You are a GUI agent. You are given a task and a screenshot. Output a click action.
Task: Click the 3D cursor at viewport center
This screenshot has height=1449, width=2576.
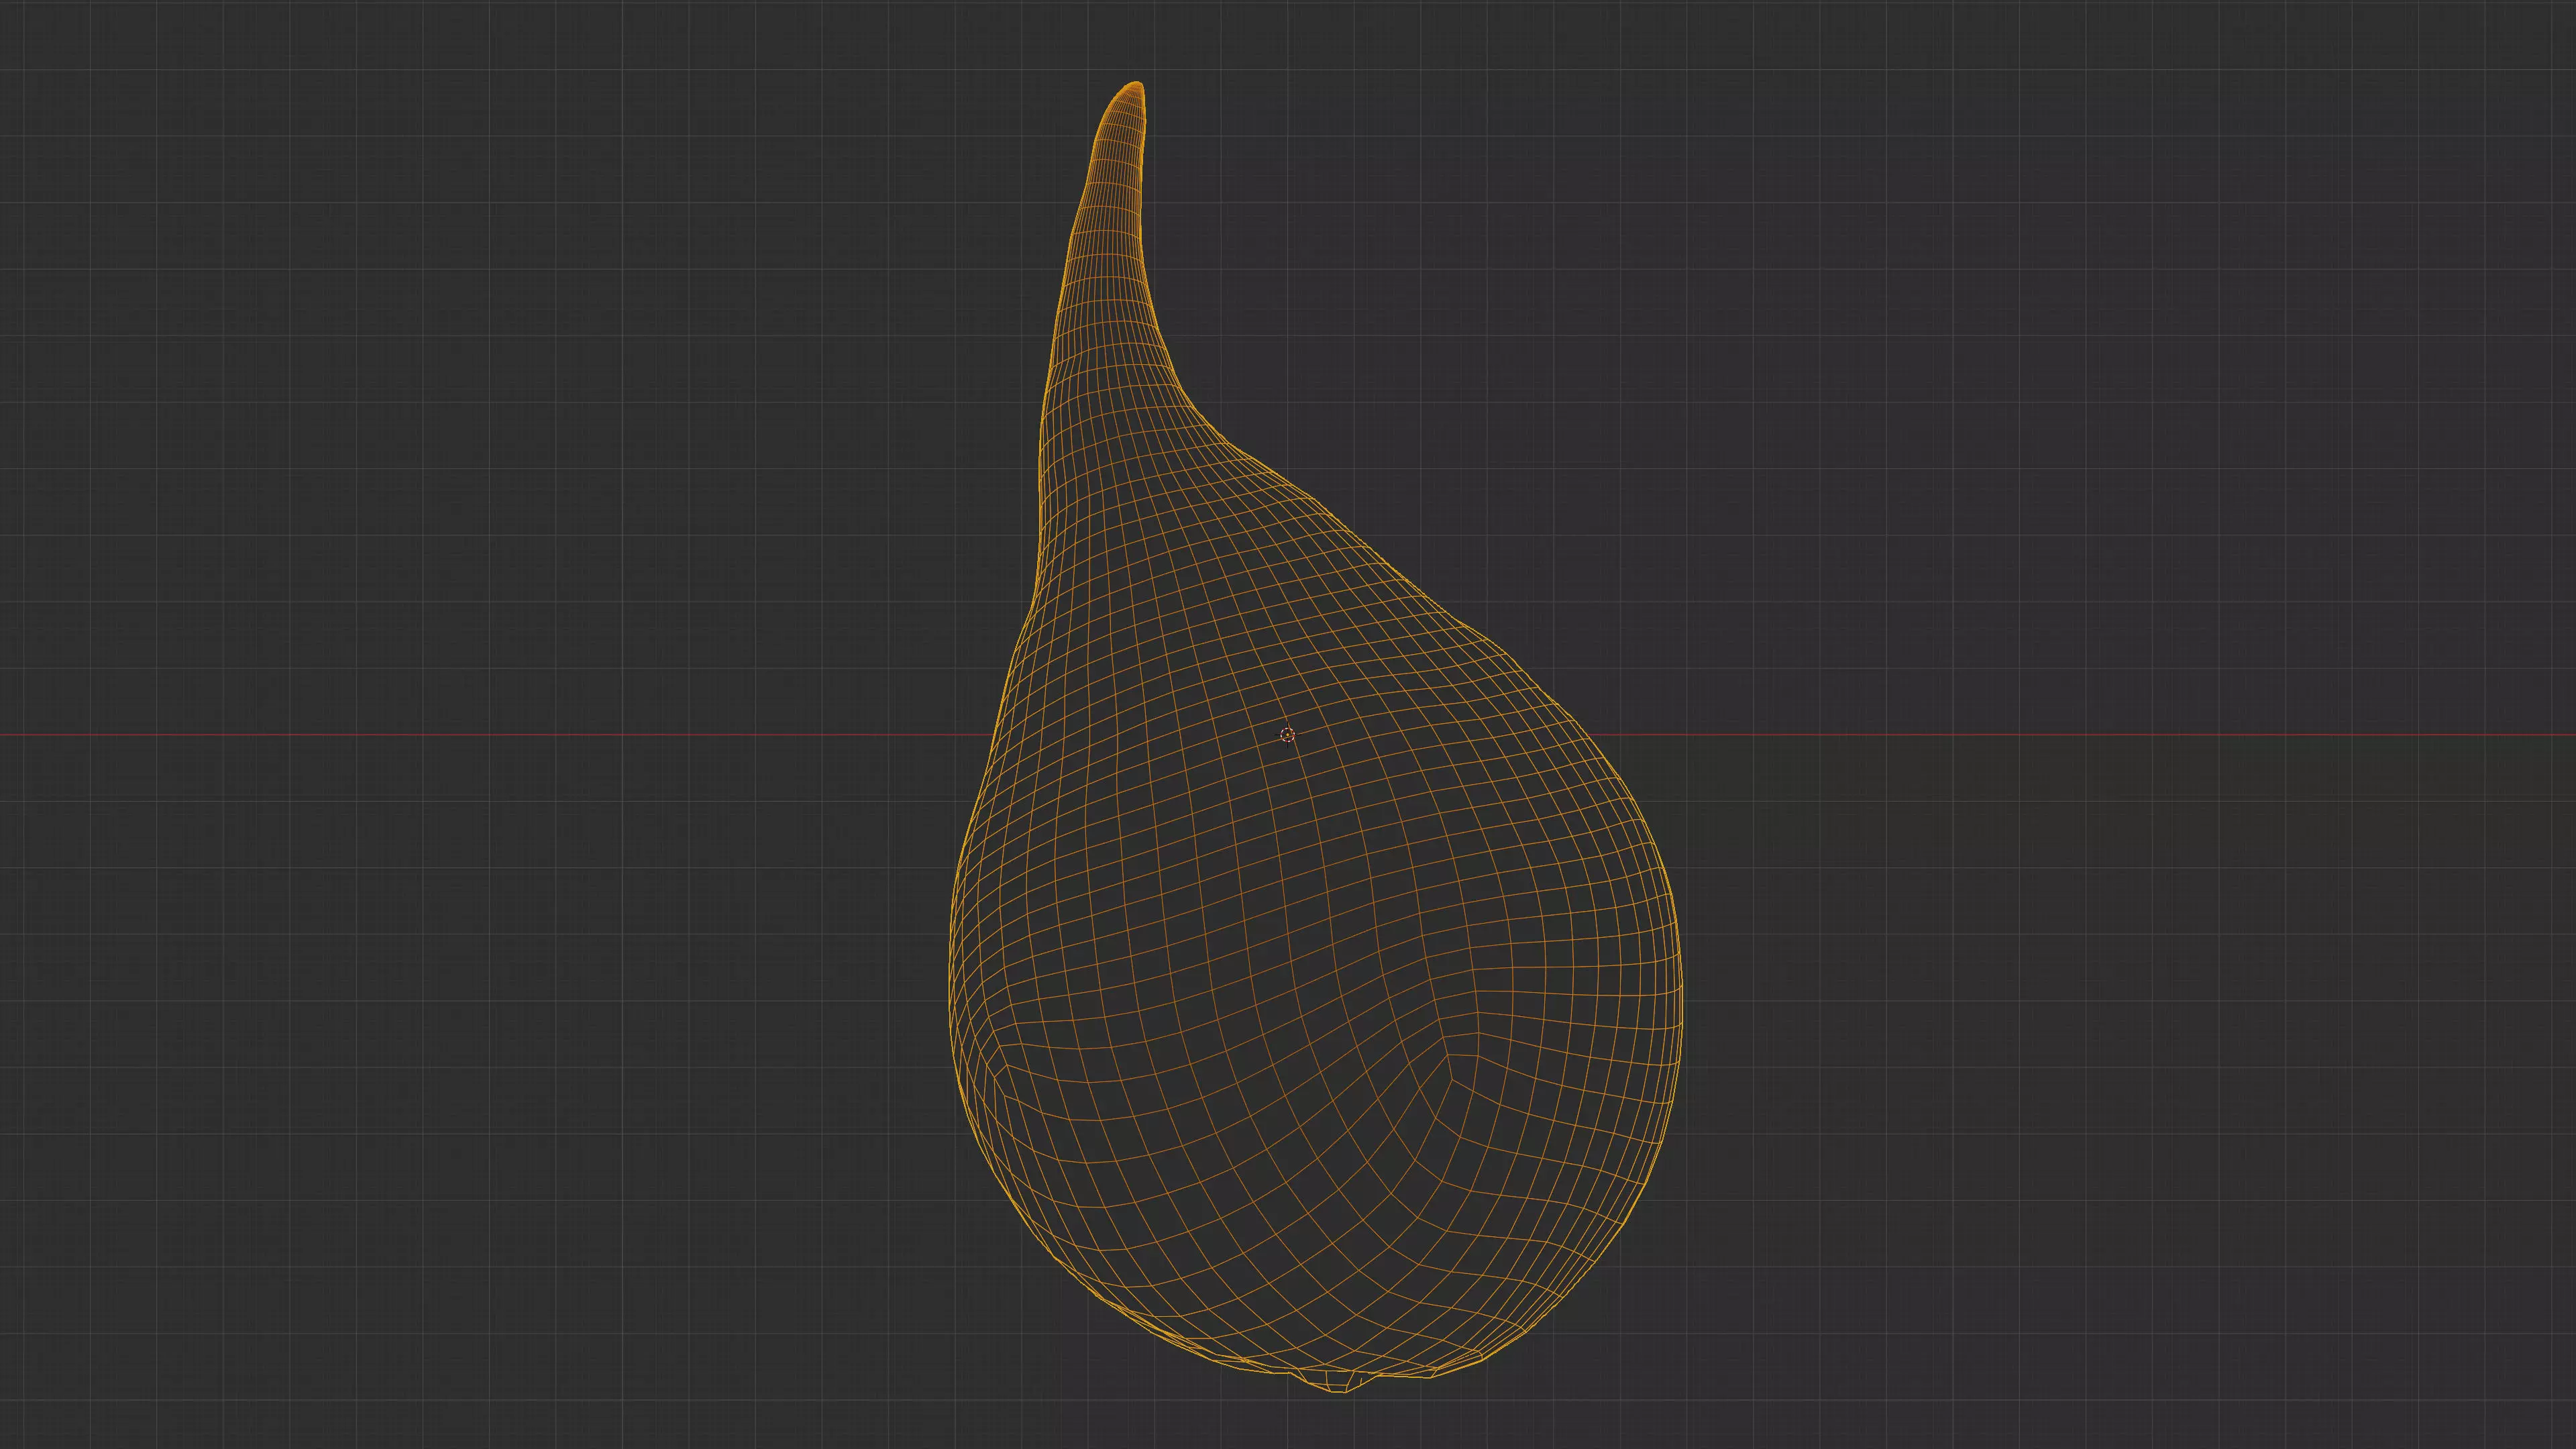tap(1287, 735)
